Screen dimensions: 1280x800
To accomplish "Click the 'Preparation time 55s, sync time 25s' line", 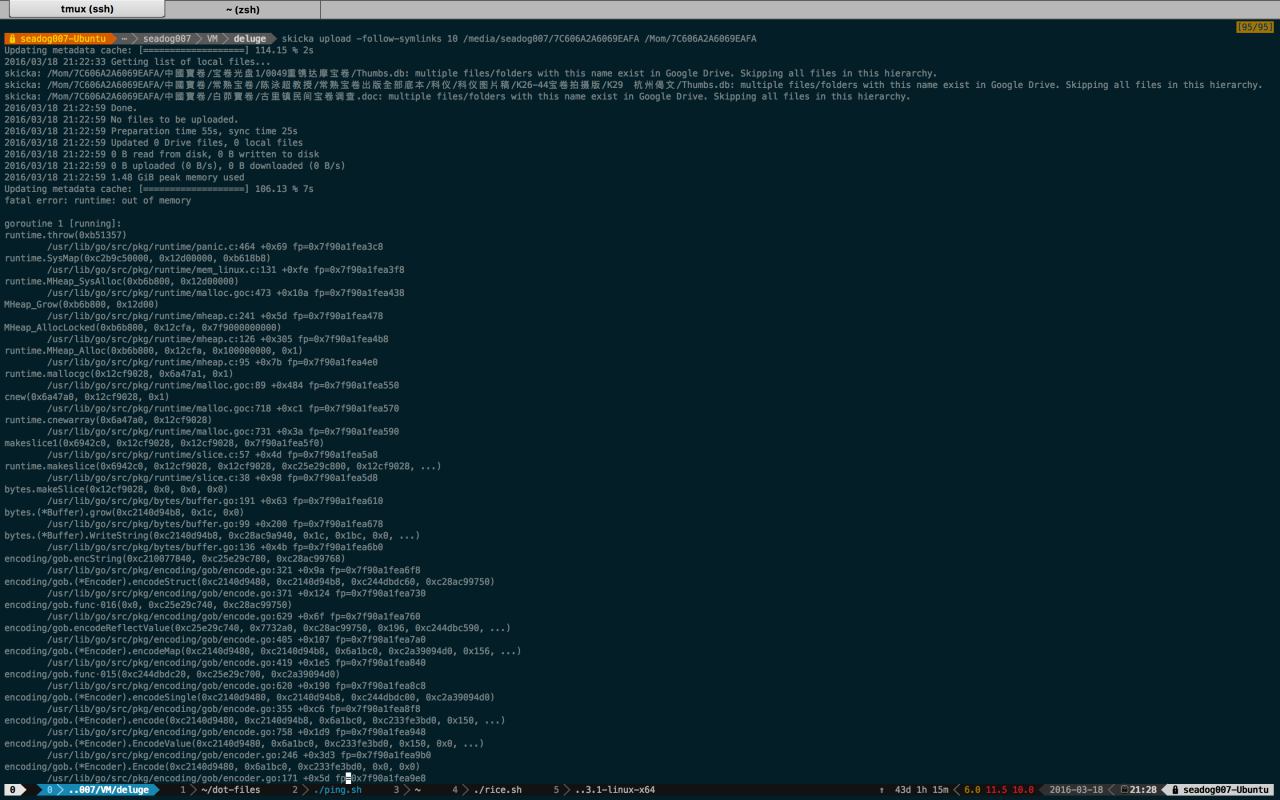I will (150, 131).
